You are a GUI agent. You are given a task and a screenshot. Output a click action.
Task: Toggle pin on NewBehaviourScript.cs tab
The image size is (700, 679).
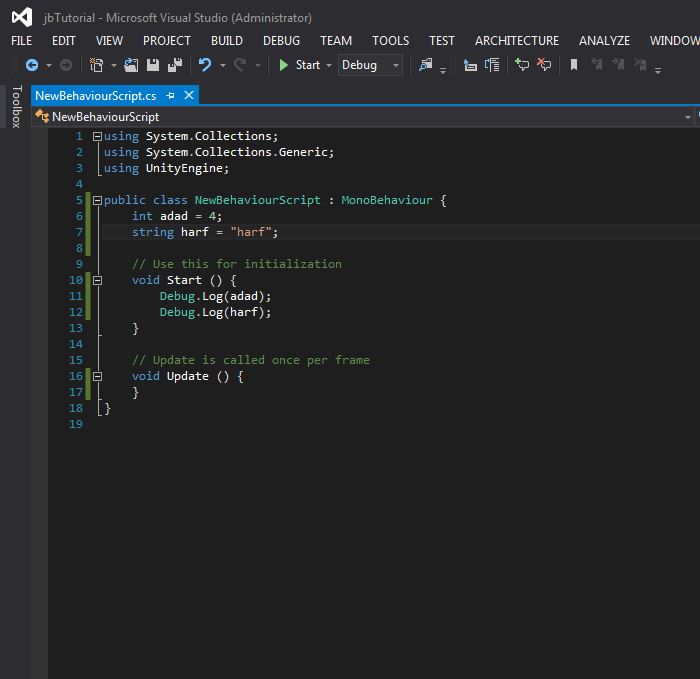tap(171, 95)
